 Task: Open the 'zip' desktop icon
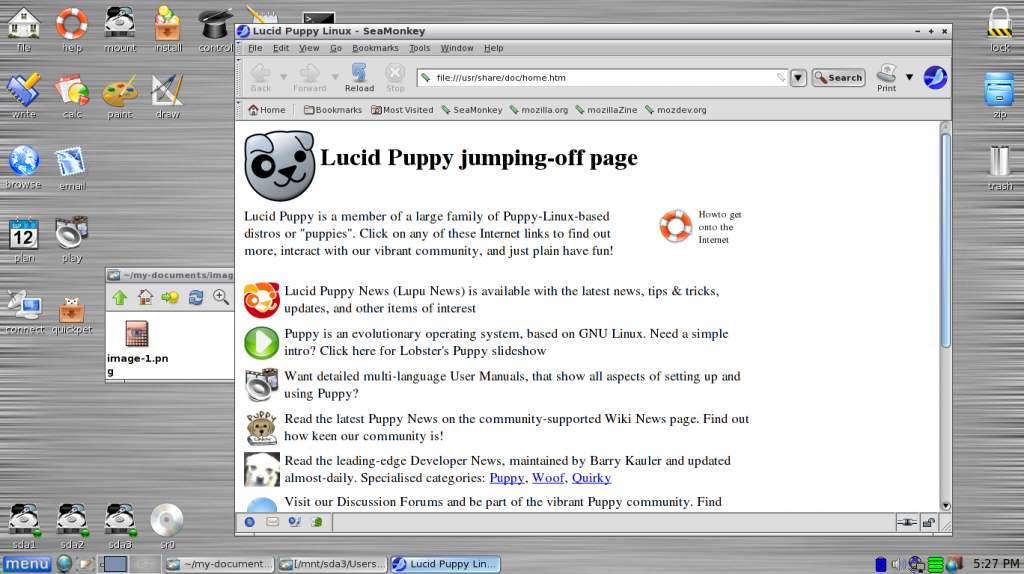coord(999,96)
